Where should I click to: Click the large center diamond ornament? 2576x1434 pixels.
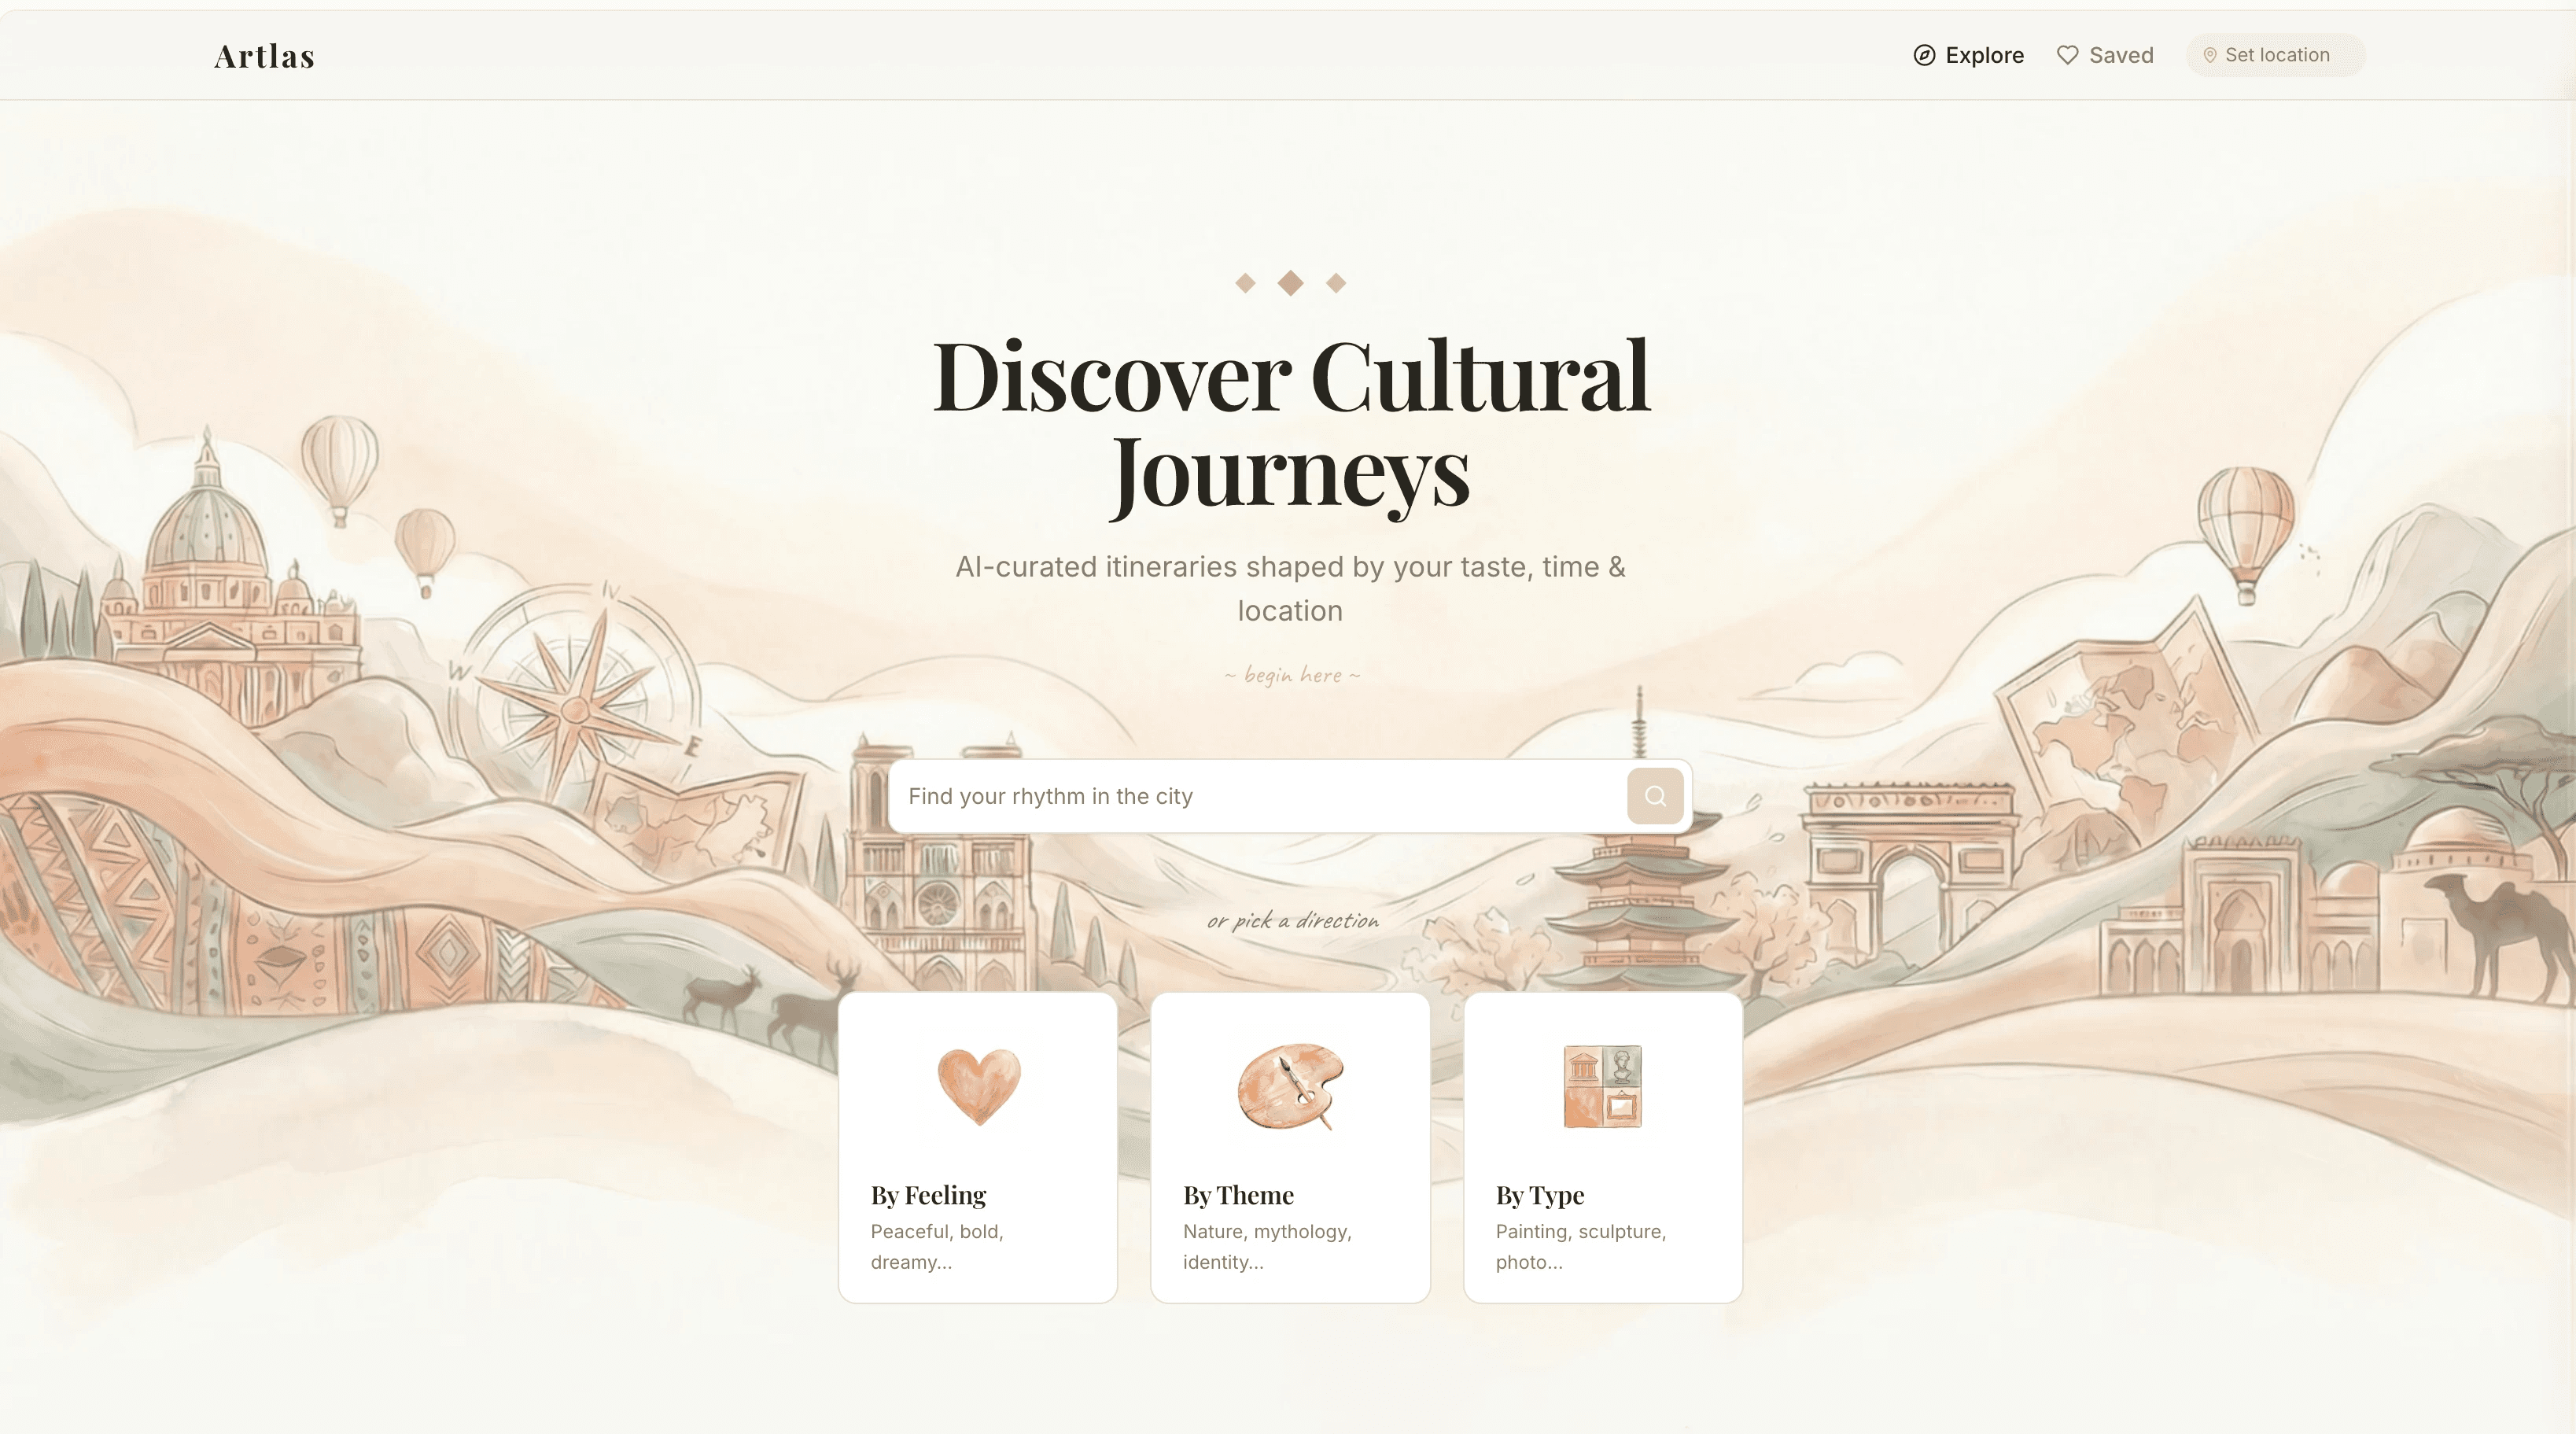click(1290, 283)
